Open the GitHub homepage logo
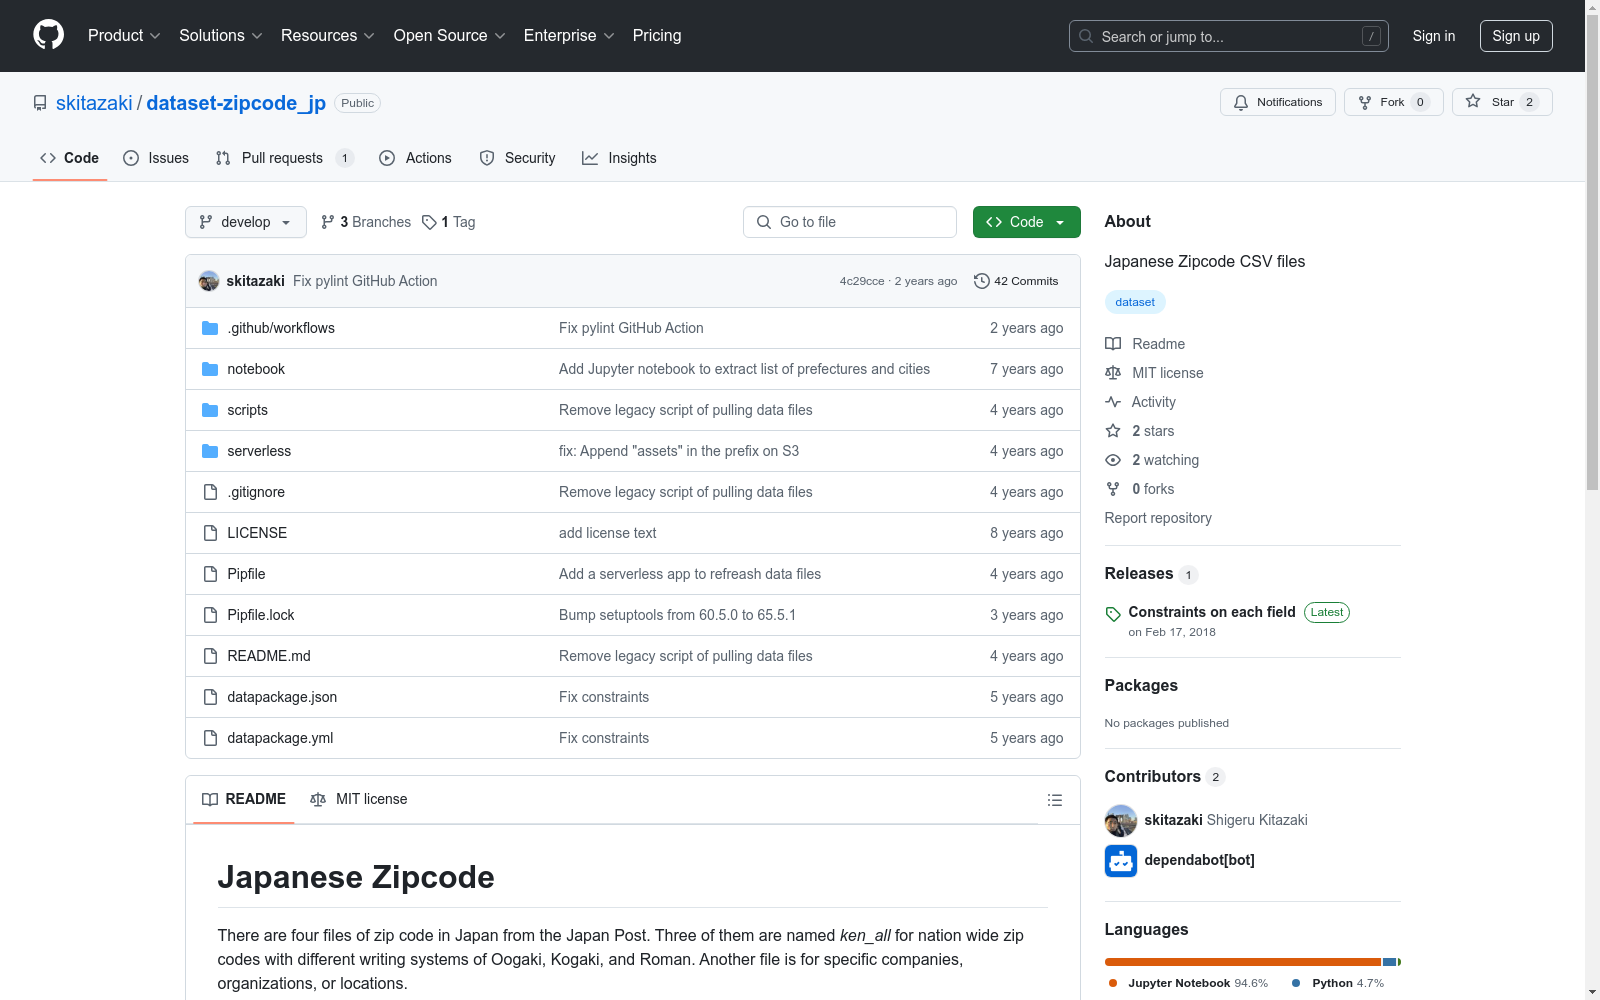1600x1000 pixels. click(x=48, y=35)
